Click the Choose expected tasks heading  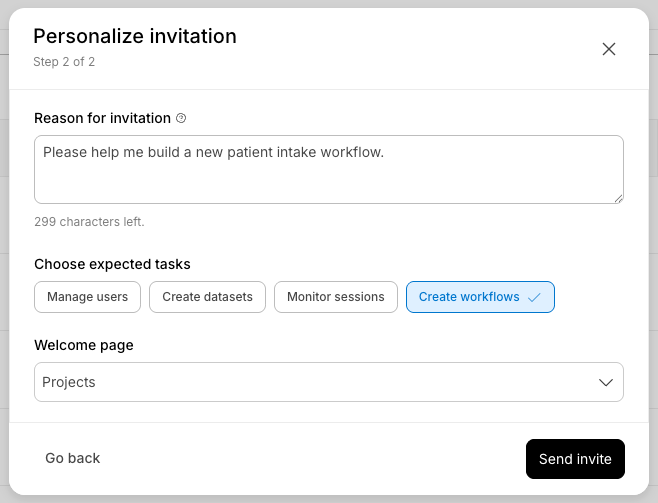[112, 264]
